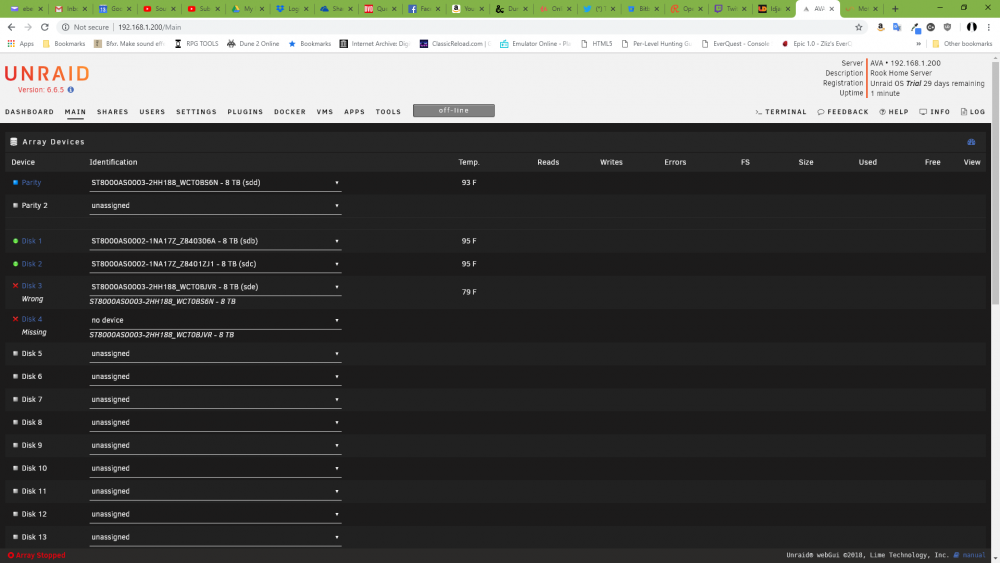Go back in browser history
The image size is (1000, 563).
[11, 27]
